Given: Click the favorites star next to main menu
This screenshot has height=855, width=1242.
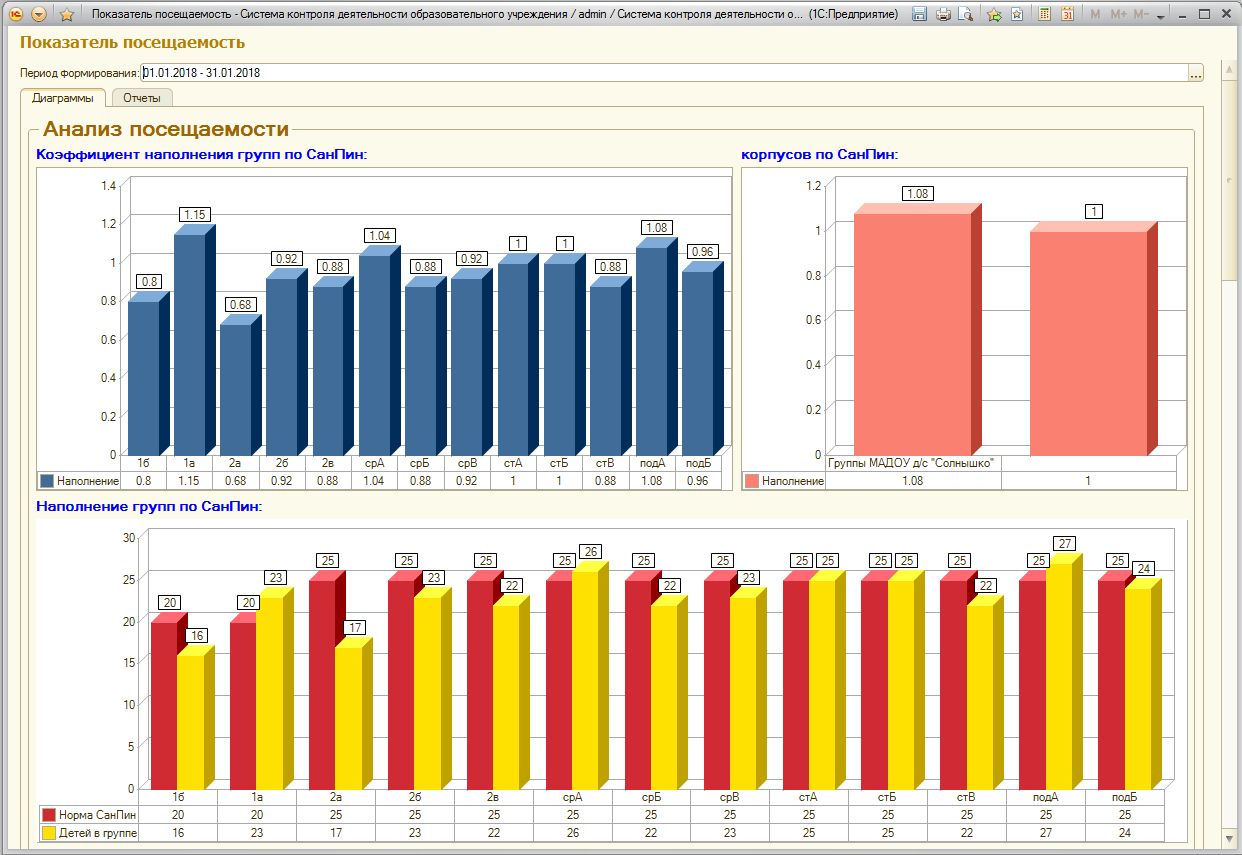Looking at the screenshot, I should 67,14.
